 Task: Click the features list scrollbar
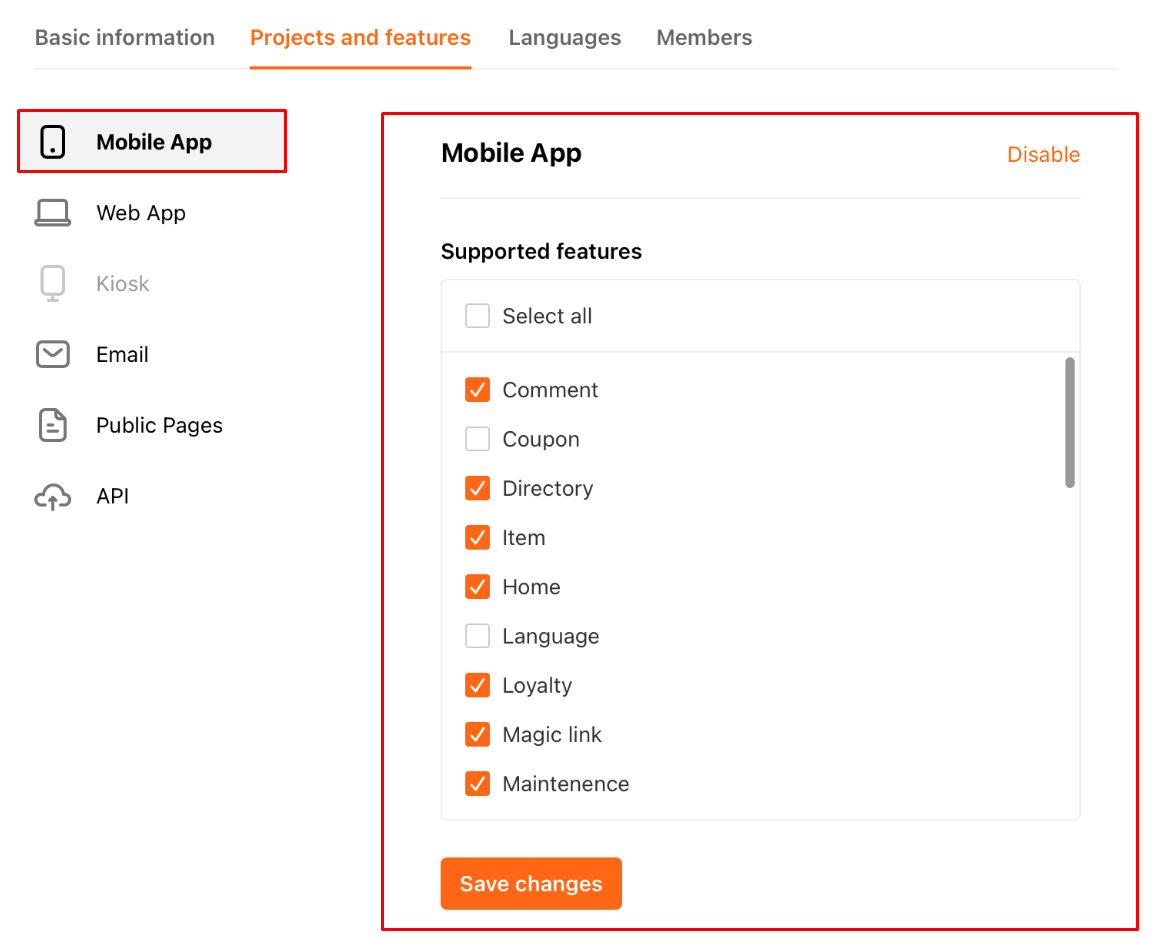pyautogui.click(x=1068, y=420)
